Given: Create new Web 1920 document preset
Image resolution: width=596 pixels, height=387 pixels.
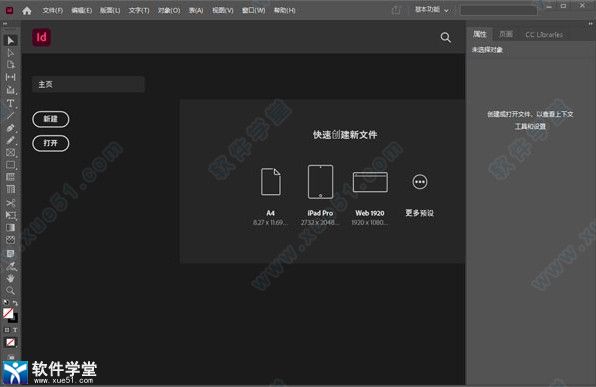Looking at the screenshot, I should (x=370, y=198).
